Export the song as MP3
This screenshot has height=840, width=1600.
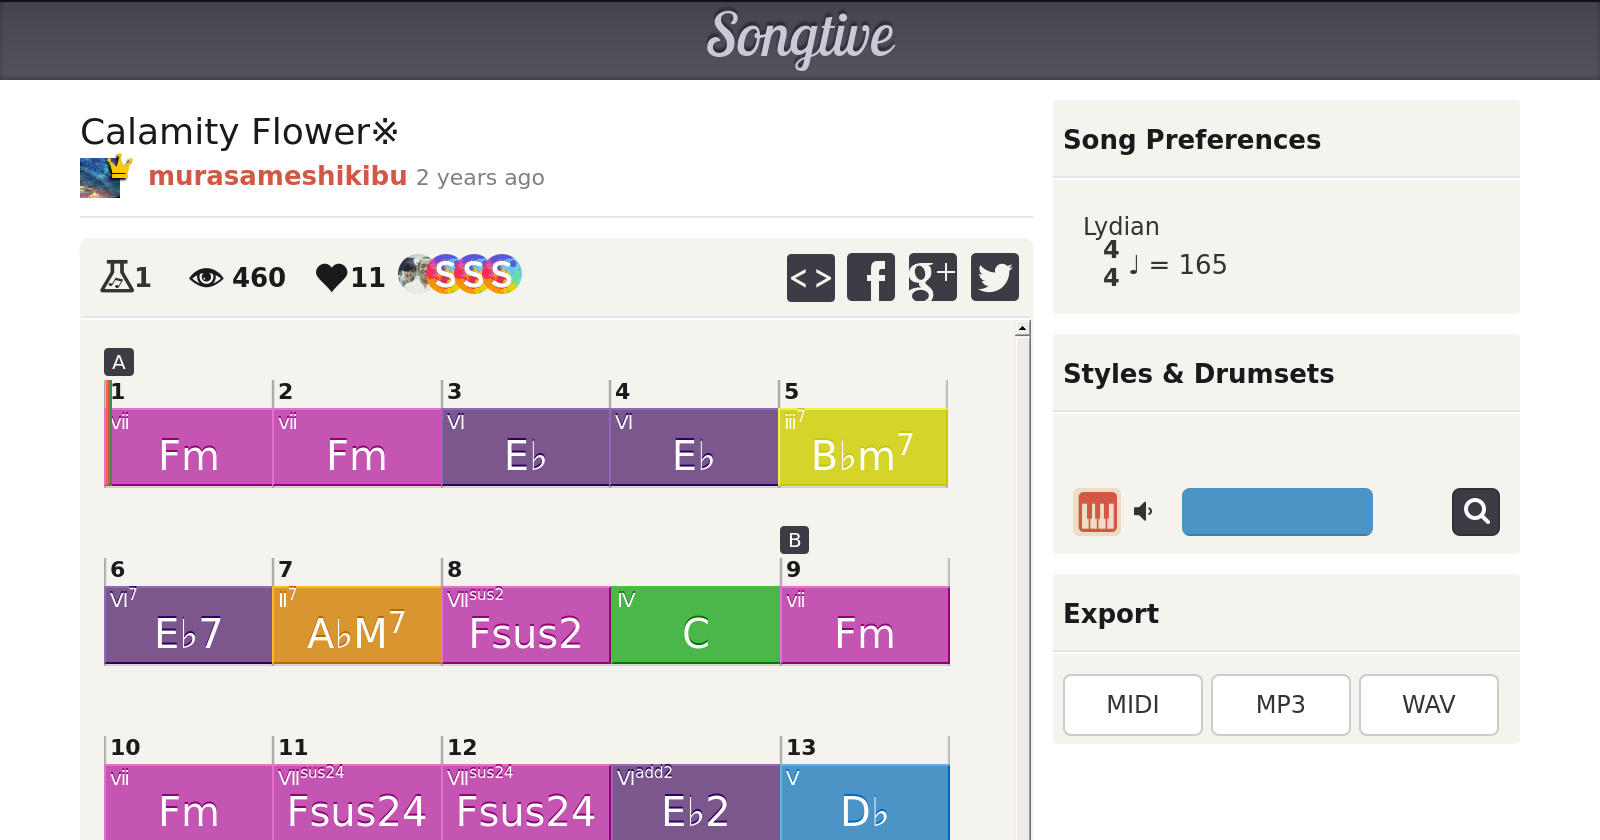[1280, 705]
